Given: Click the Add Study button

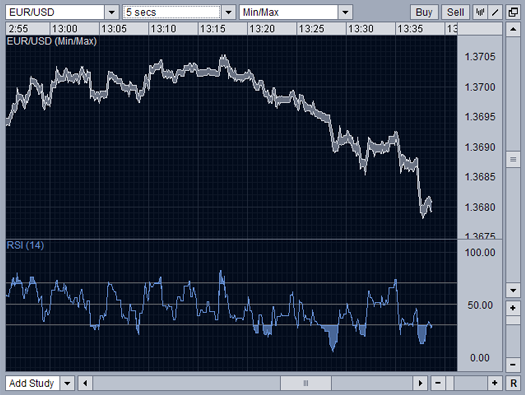Looking at the screenshot, I should [x=32, y=383].
